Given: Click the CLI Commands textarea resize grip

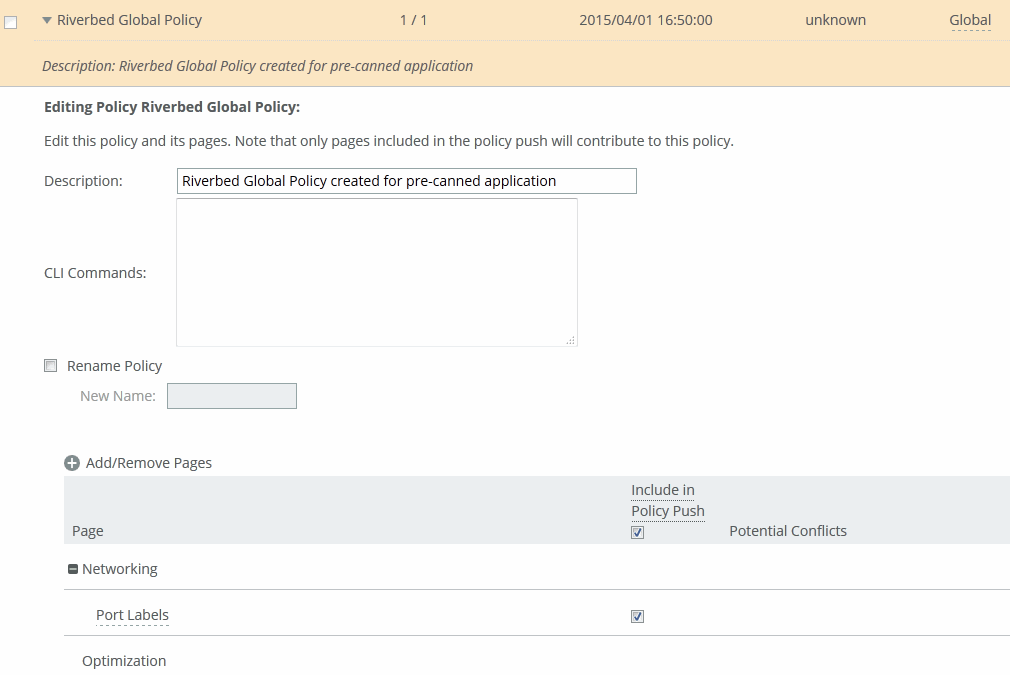Looking at the screenshot, I should pos(570,340).
